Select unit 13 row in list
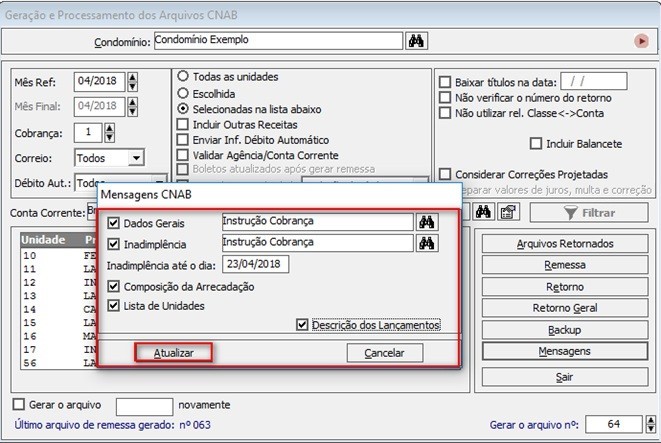The width and height of the screenshot is (661, 443). pos(59,296)
